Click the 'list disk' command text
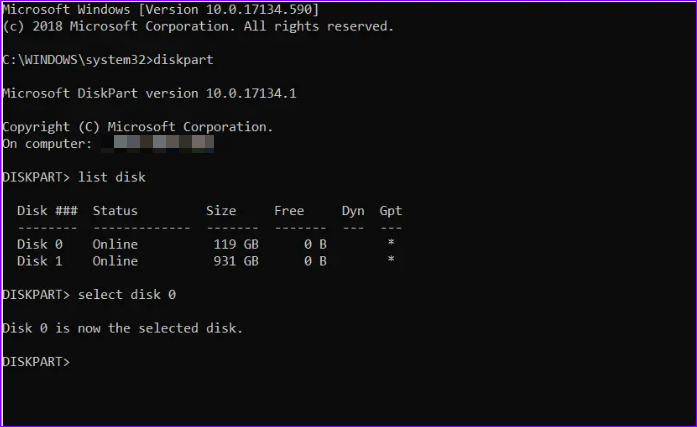 pos(112,177)
